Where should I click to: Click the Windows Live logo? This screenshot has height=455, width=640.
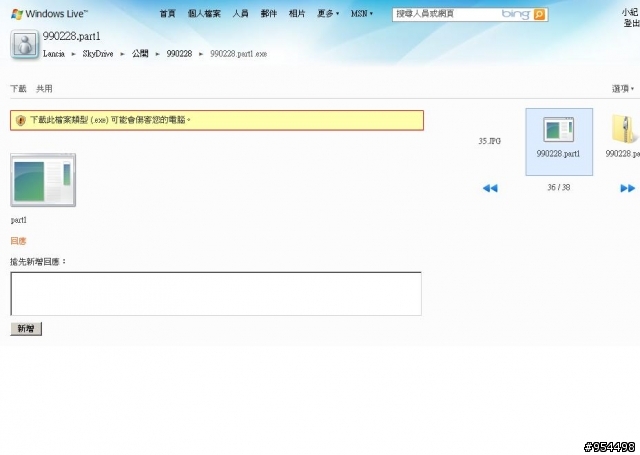coord(49,13)
